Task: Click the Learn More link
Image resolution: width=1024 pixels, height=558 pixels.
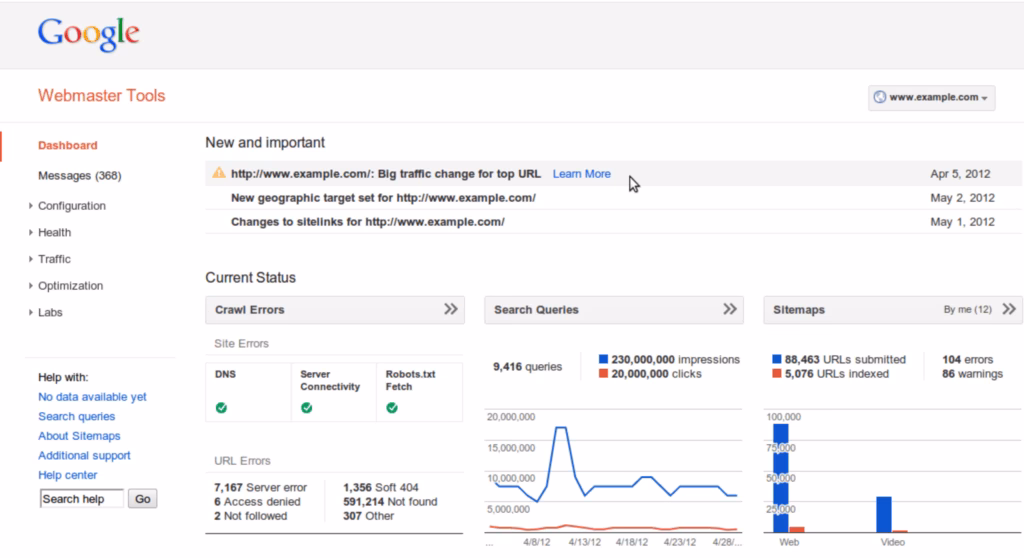Action: 581,174
